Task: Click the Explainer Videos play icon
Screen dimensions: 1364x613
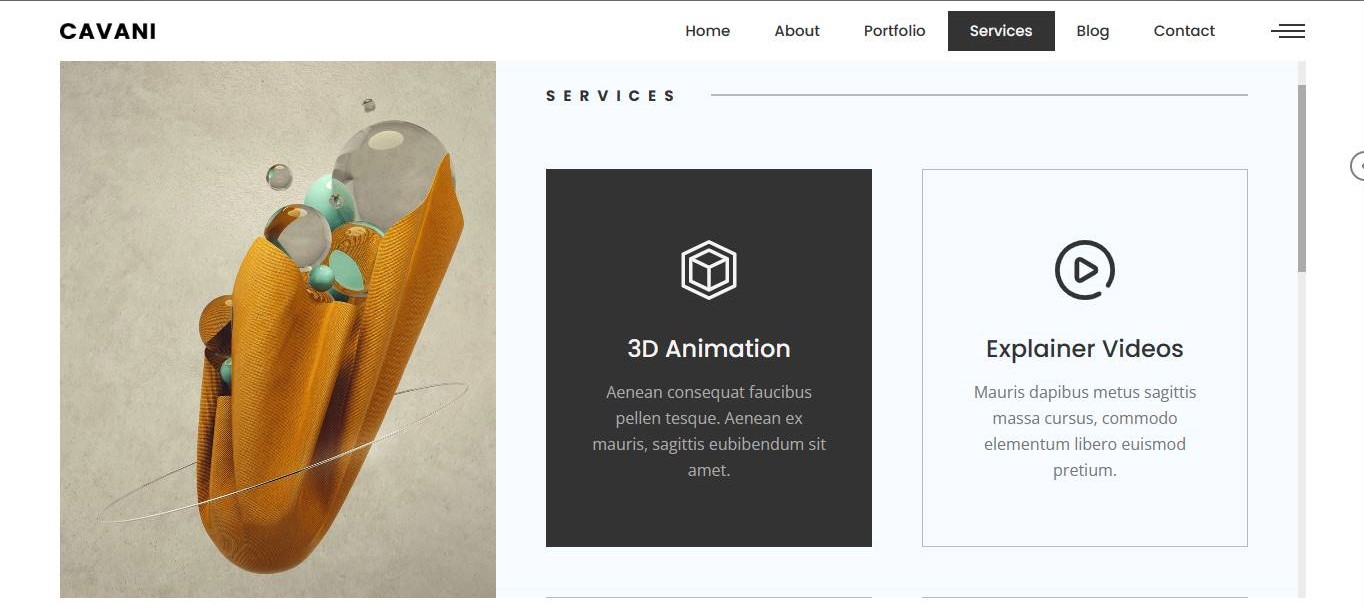Action: coord(1085,270)
